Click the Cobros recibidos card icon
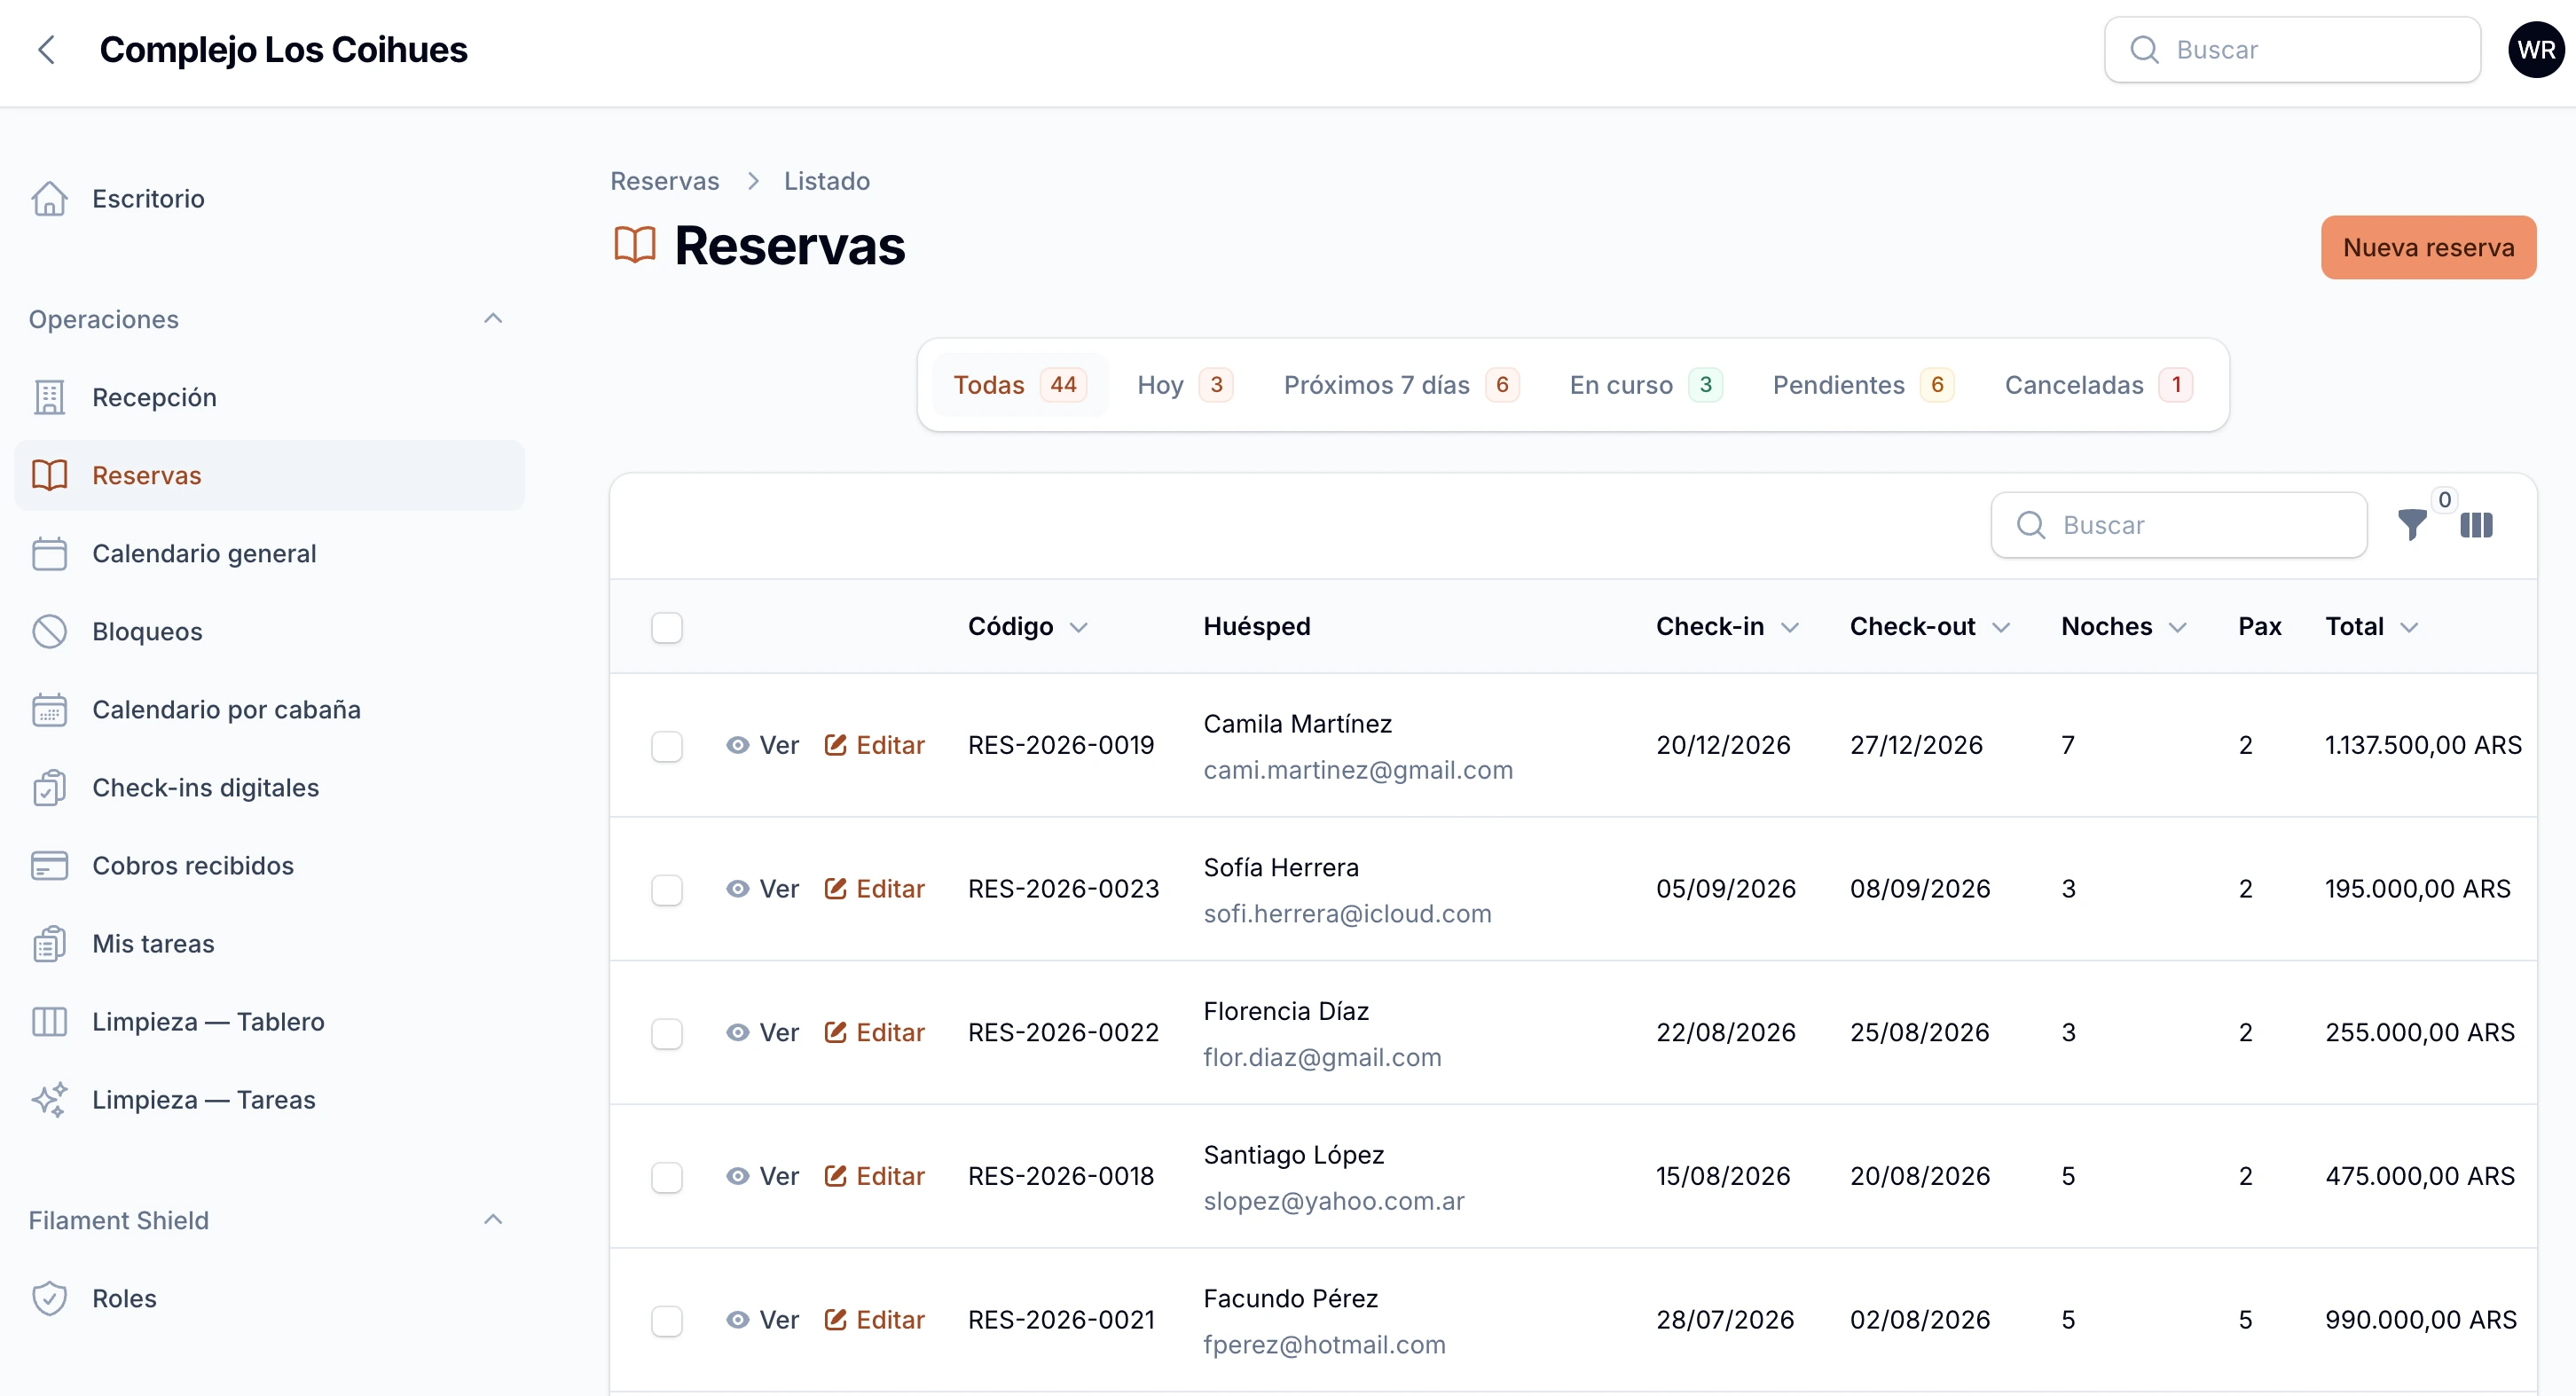 49,865
